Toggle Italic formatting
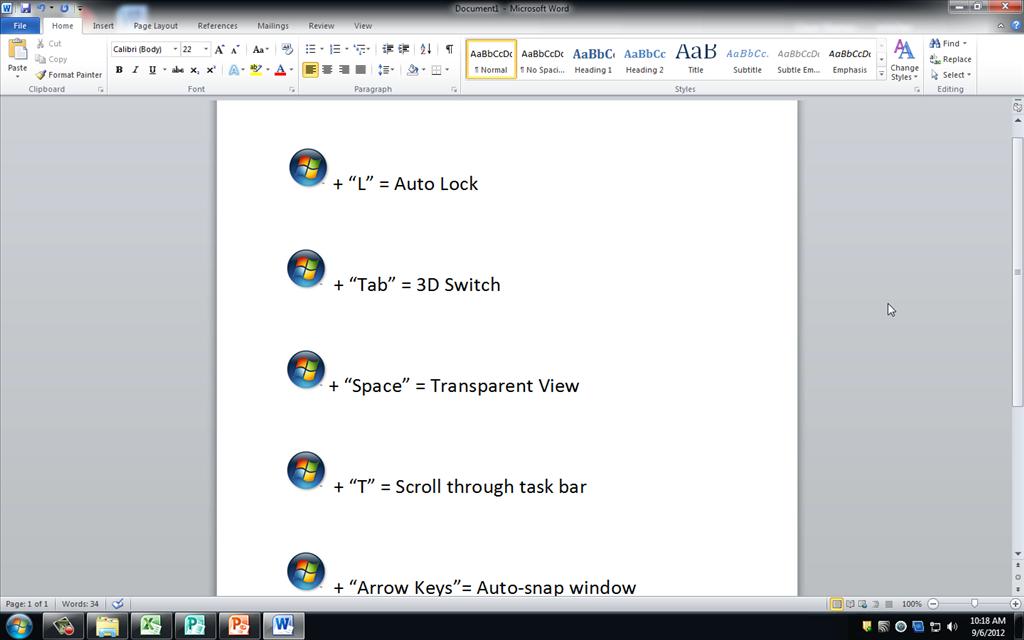 (135, 70)
